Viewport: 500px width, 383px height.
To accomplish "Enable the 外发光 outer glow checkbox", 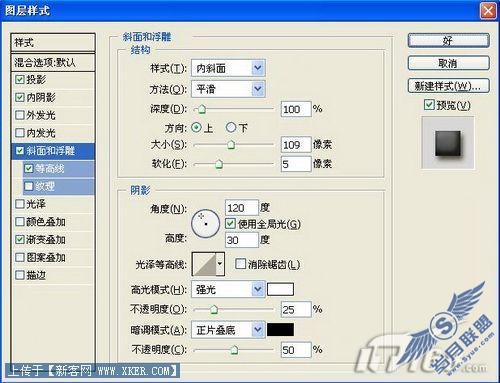I will 20,115.
